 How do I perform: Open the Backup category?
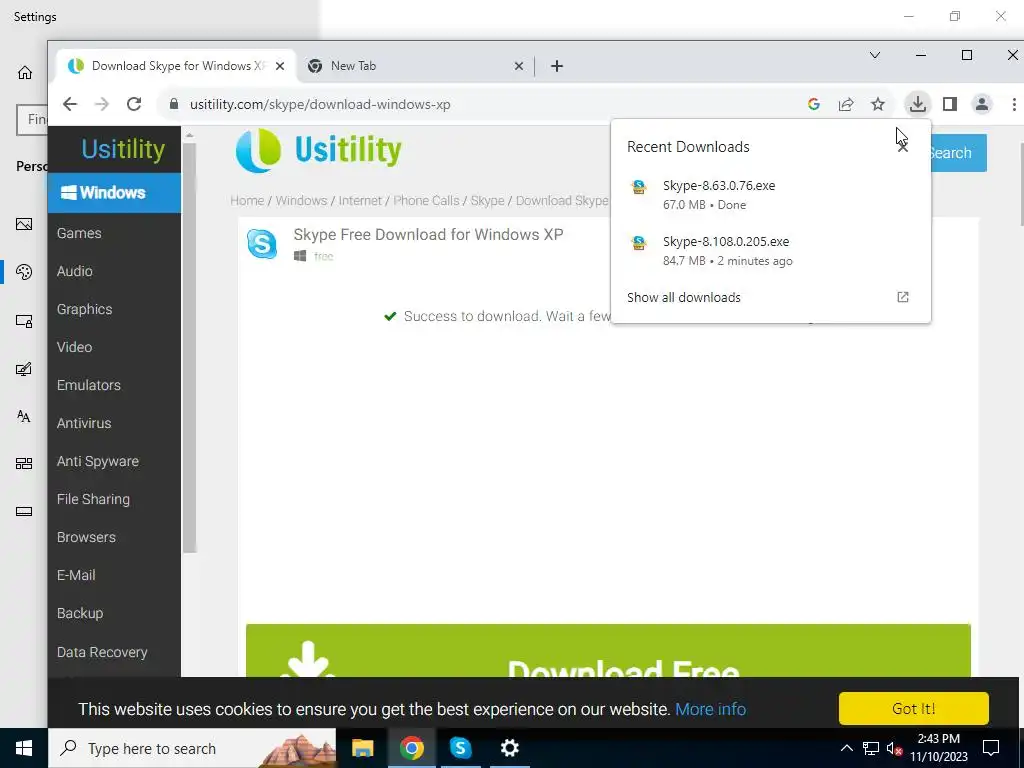coord(80,613)
